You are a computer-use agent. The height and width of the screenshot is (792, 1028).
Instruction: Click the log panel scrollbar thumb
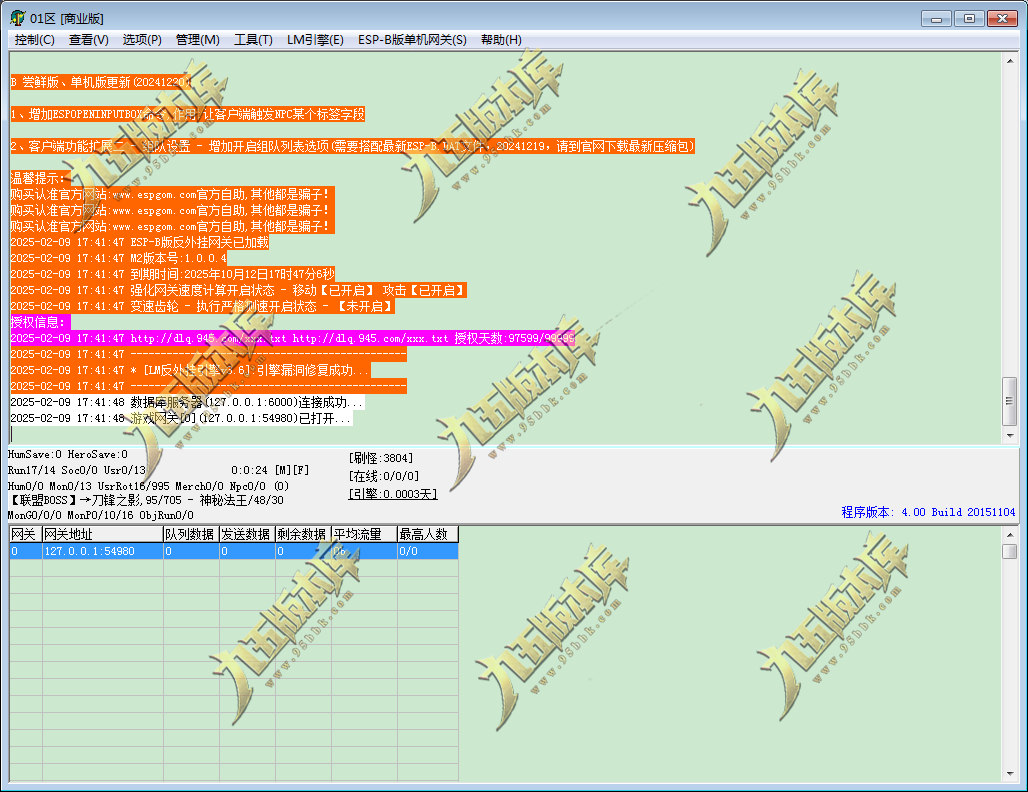[1010, 401]
